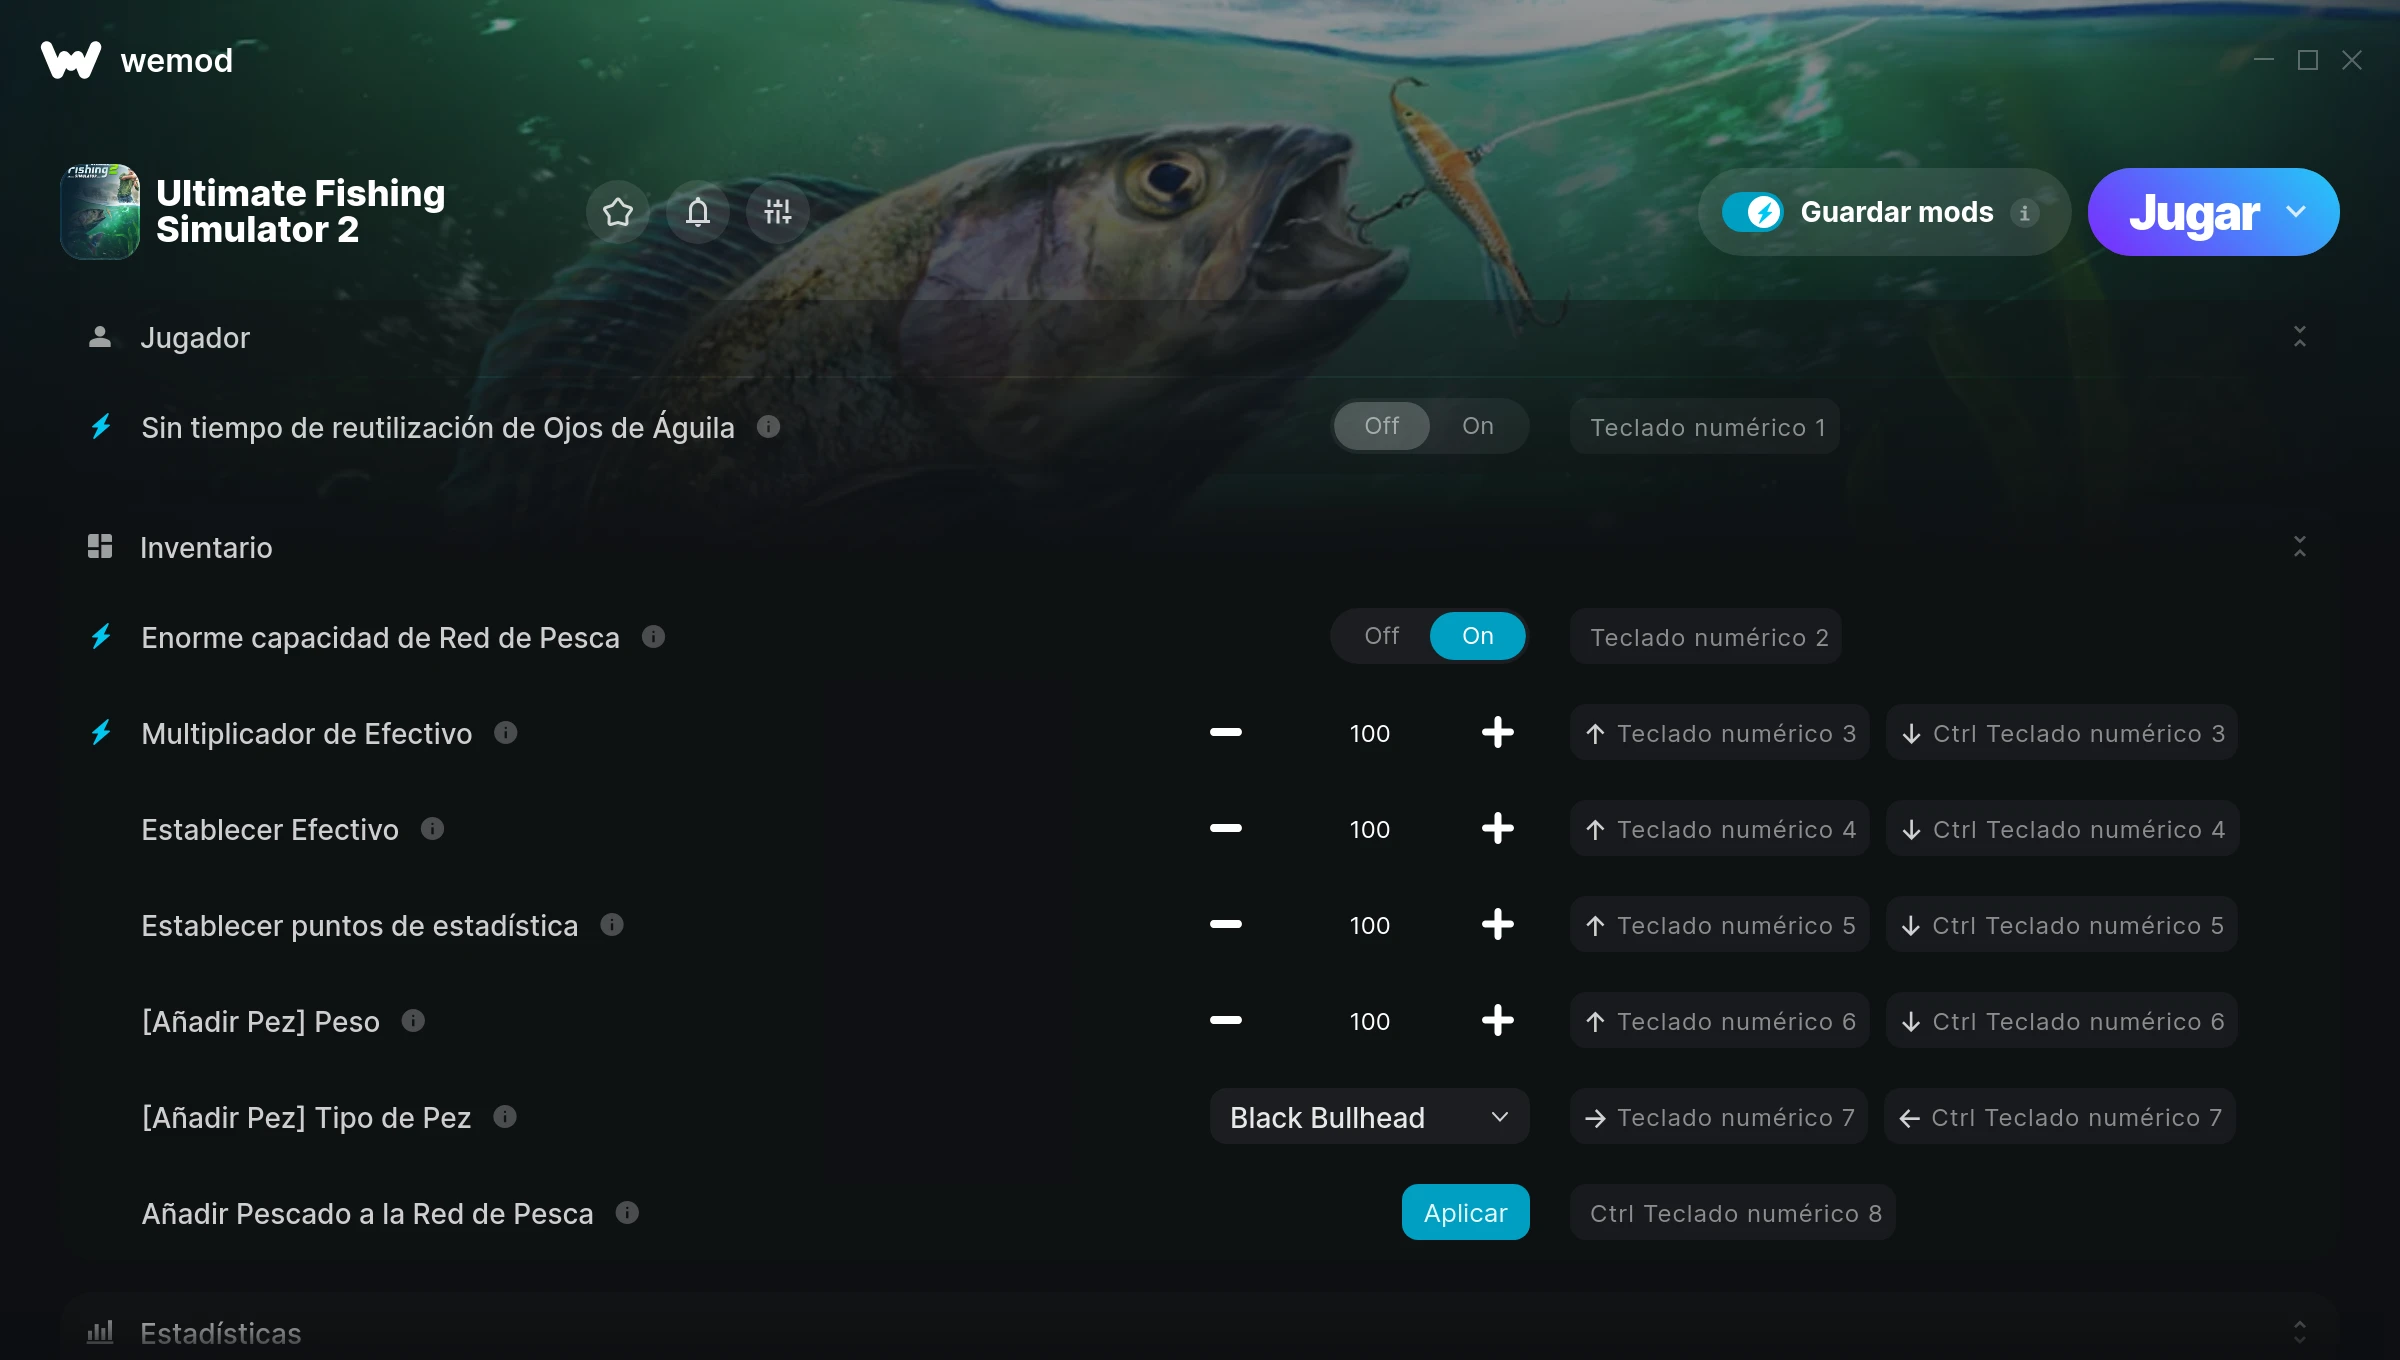Toggle the Guardar mods switch

point(1752,212)
